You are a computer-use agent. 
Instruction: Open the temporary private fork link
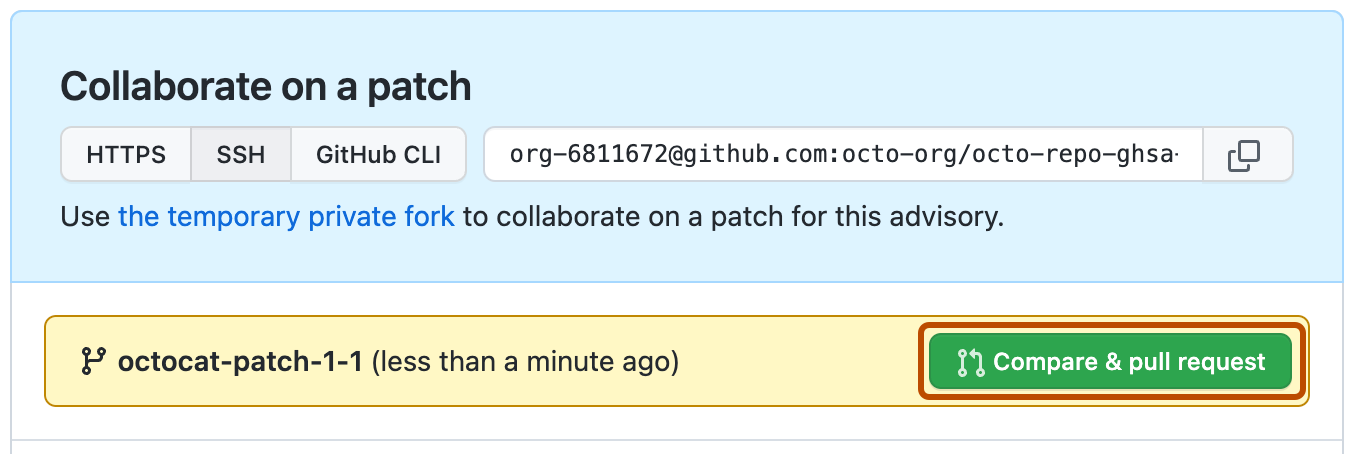(286, 216)
